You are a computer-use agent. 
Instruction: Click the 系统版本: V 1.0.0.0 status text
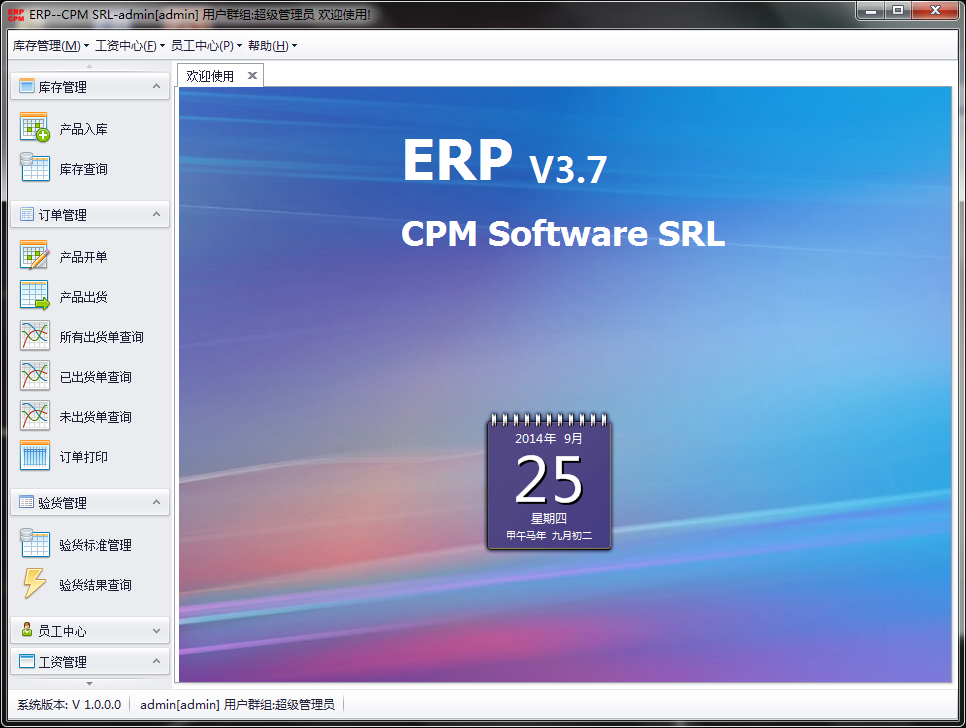coord(69,705)
